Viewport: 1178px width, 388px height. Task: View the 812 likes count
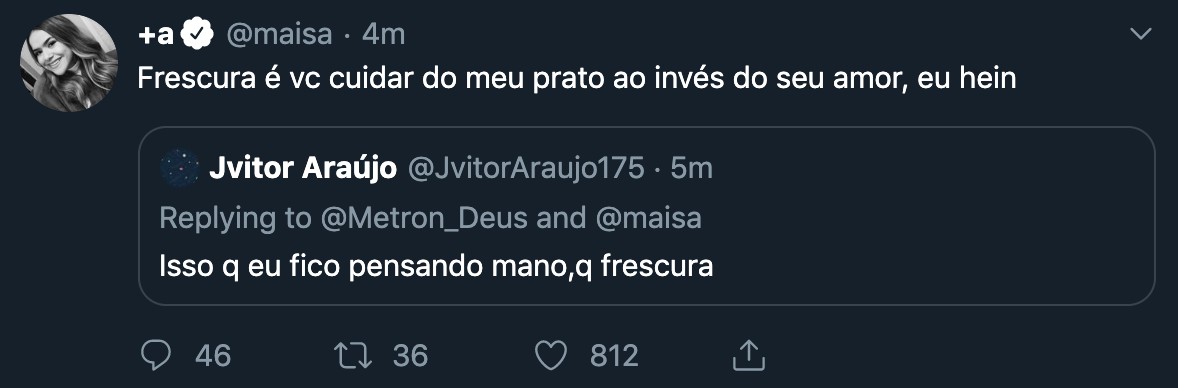[x=614, y=355]
